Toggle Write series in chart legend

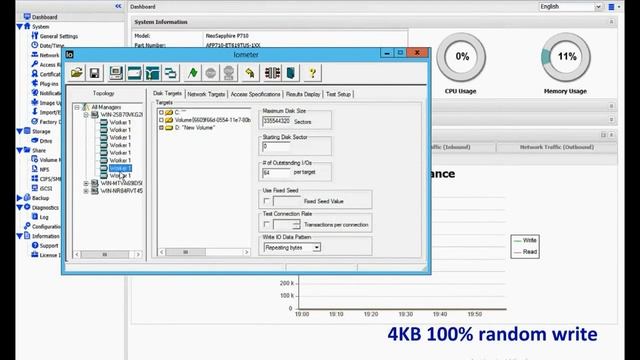click(525, 240)
